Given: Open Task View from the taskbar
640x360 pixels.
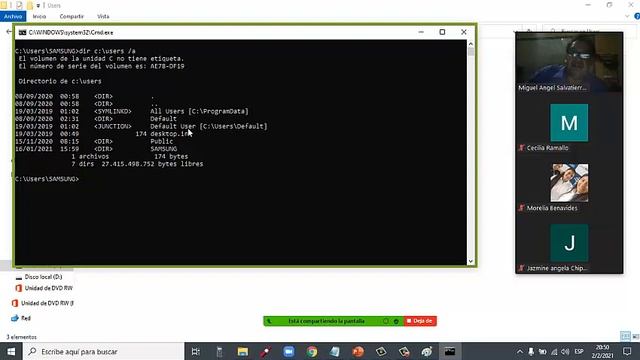Looking at the screenshot, I should (x=196, y=351).
